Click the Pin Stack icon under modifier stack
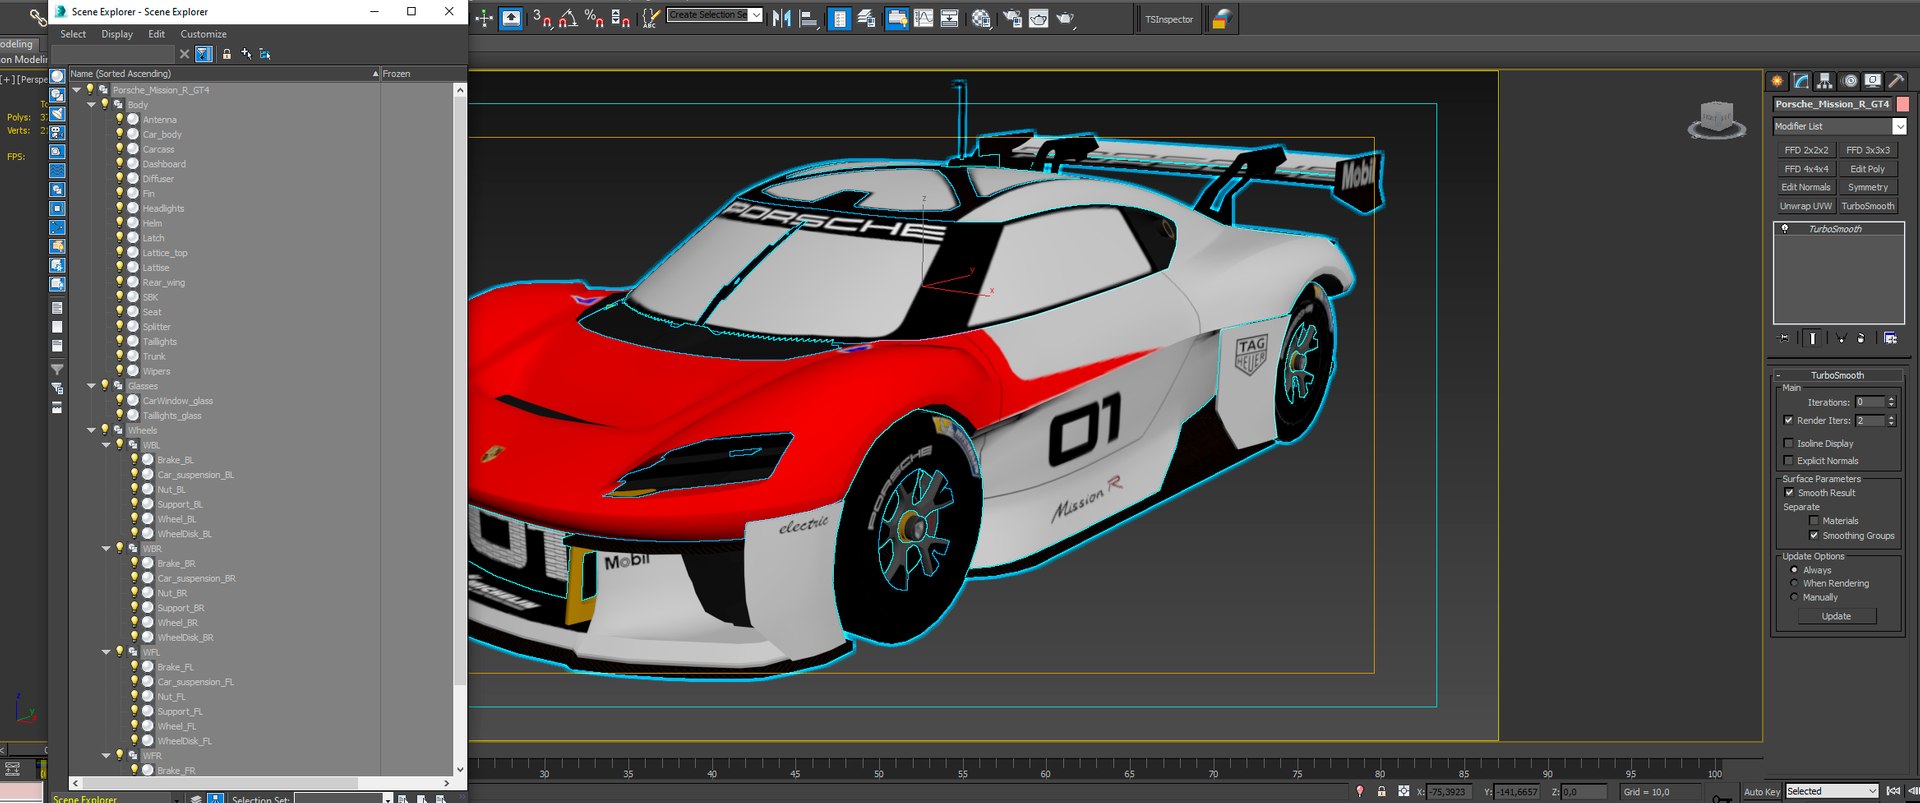Screen dimensions: 1920x803 (x=1784, y=338)
